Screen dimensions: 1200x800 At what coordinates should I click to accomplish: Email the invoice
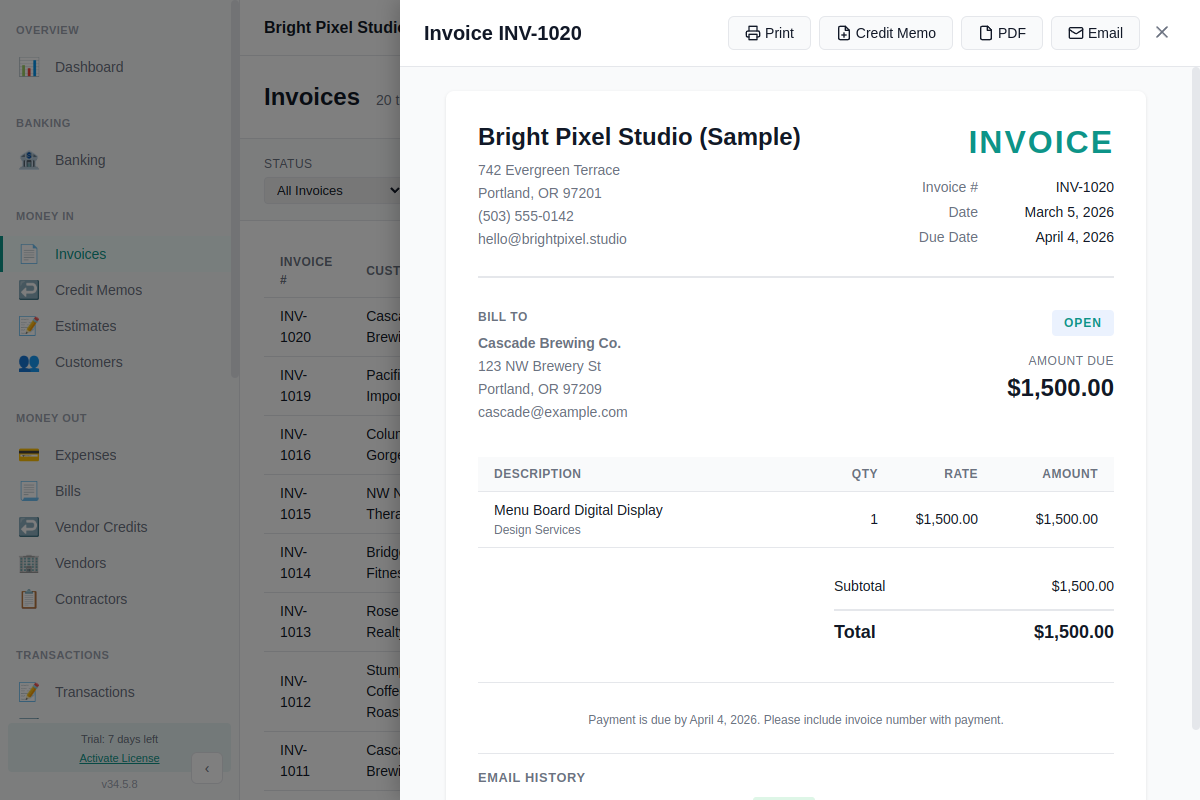1095,32
